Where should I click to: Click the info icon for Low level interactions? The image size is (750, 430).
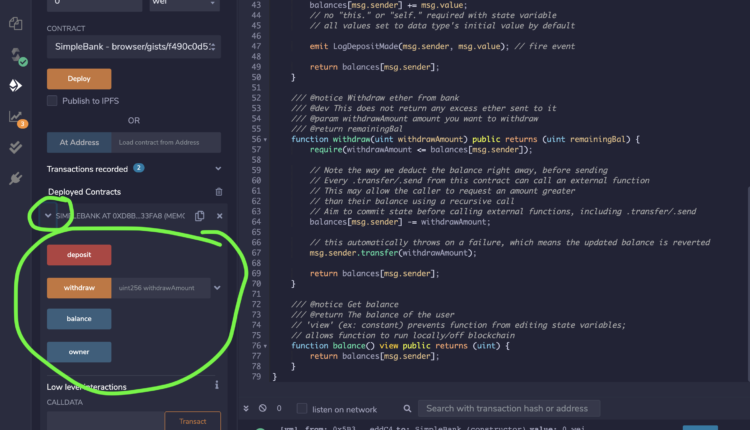(x=217, y=385)
